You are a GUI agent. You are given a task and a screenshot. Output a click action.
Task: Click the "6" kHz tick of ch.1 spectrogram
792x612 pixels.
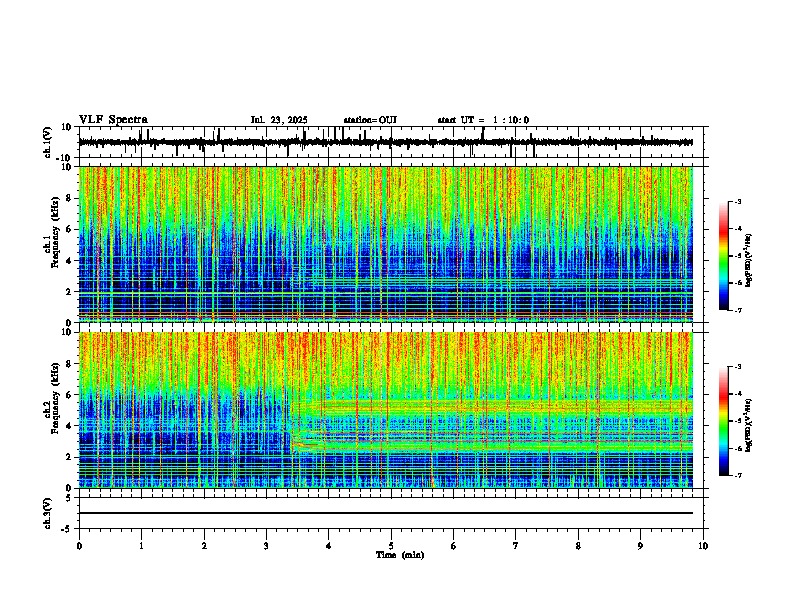click(x=70, y=229)
